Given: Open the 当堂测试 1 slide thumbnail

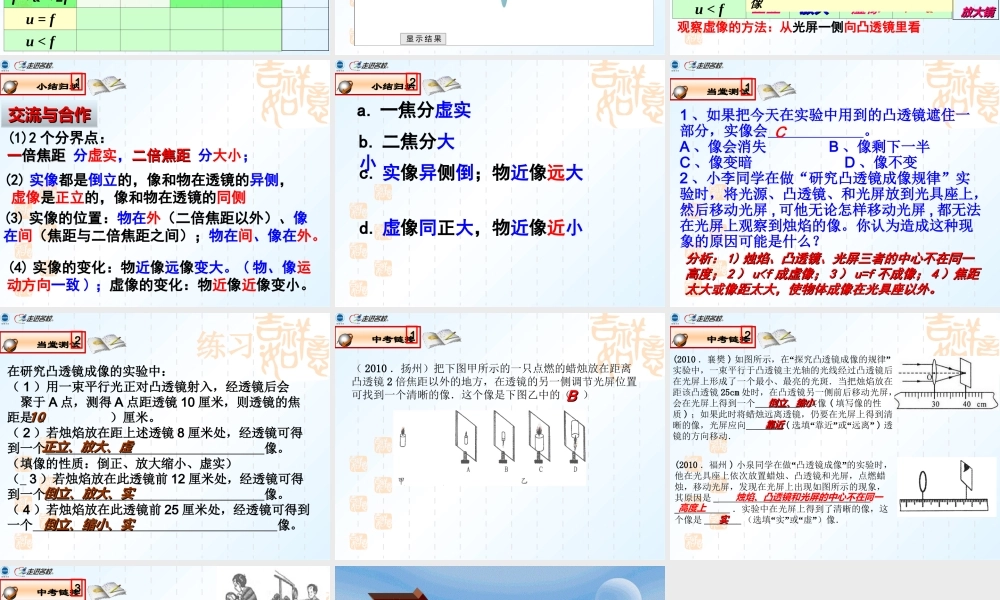Looking at the screenshot, I should (835, 183).
